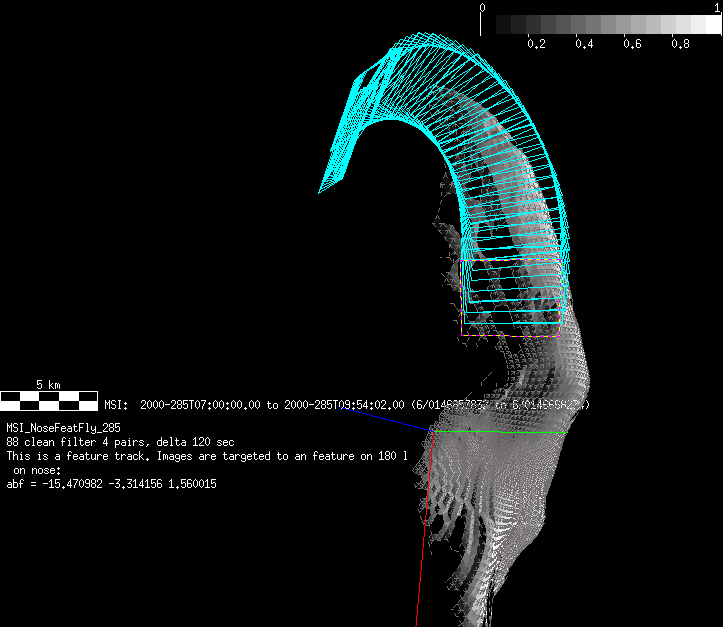
Task: Click the red dashed vertical line
Action: (x=428, y=490)
